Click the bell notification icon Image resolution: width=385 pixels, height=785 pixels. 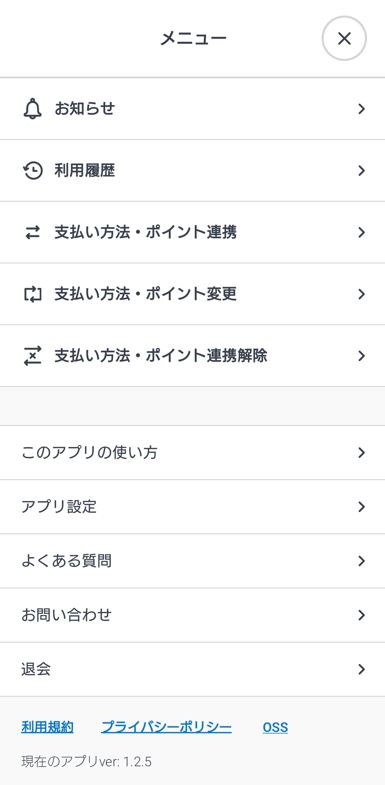[33, 109]
